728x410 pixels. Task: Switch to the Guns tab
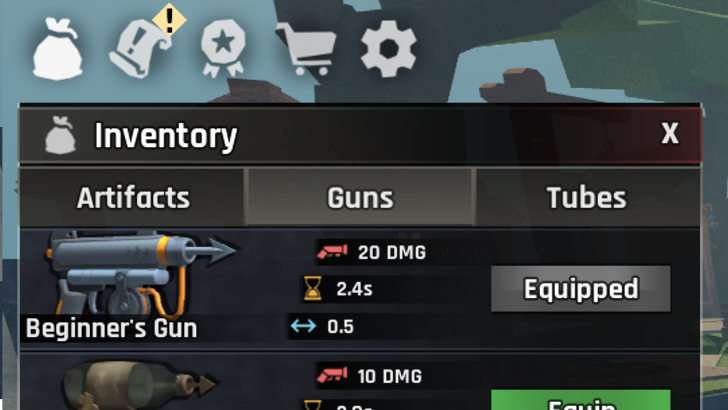pos(360,197)
